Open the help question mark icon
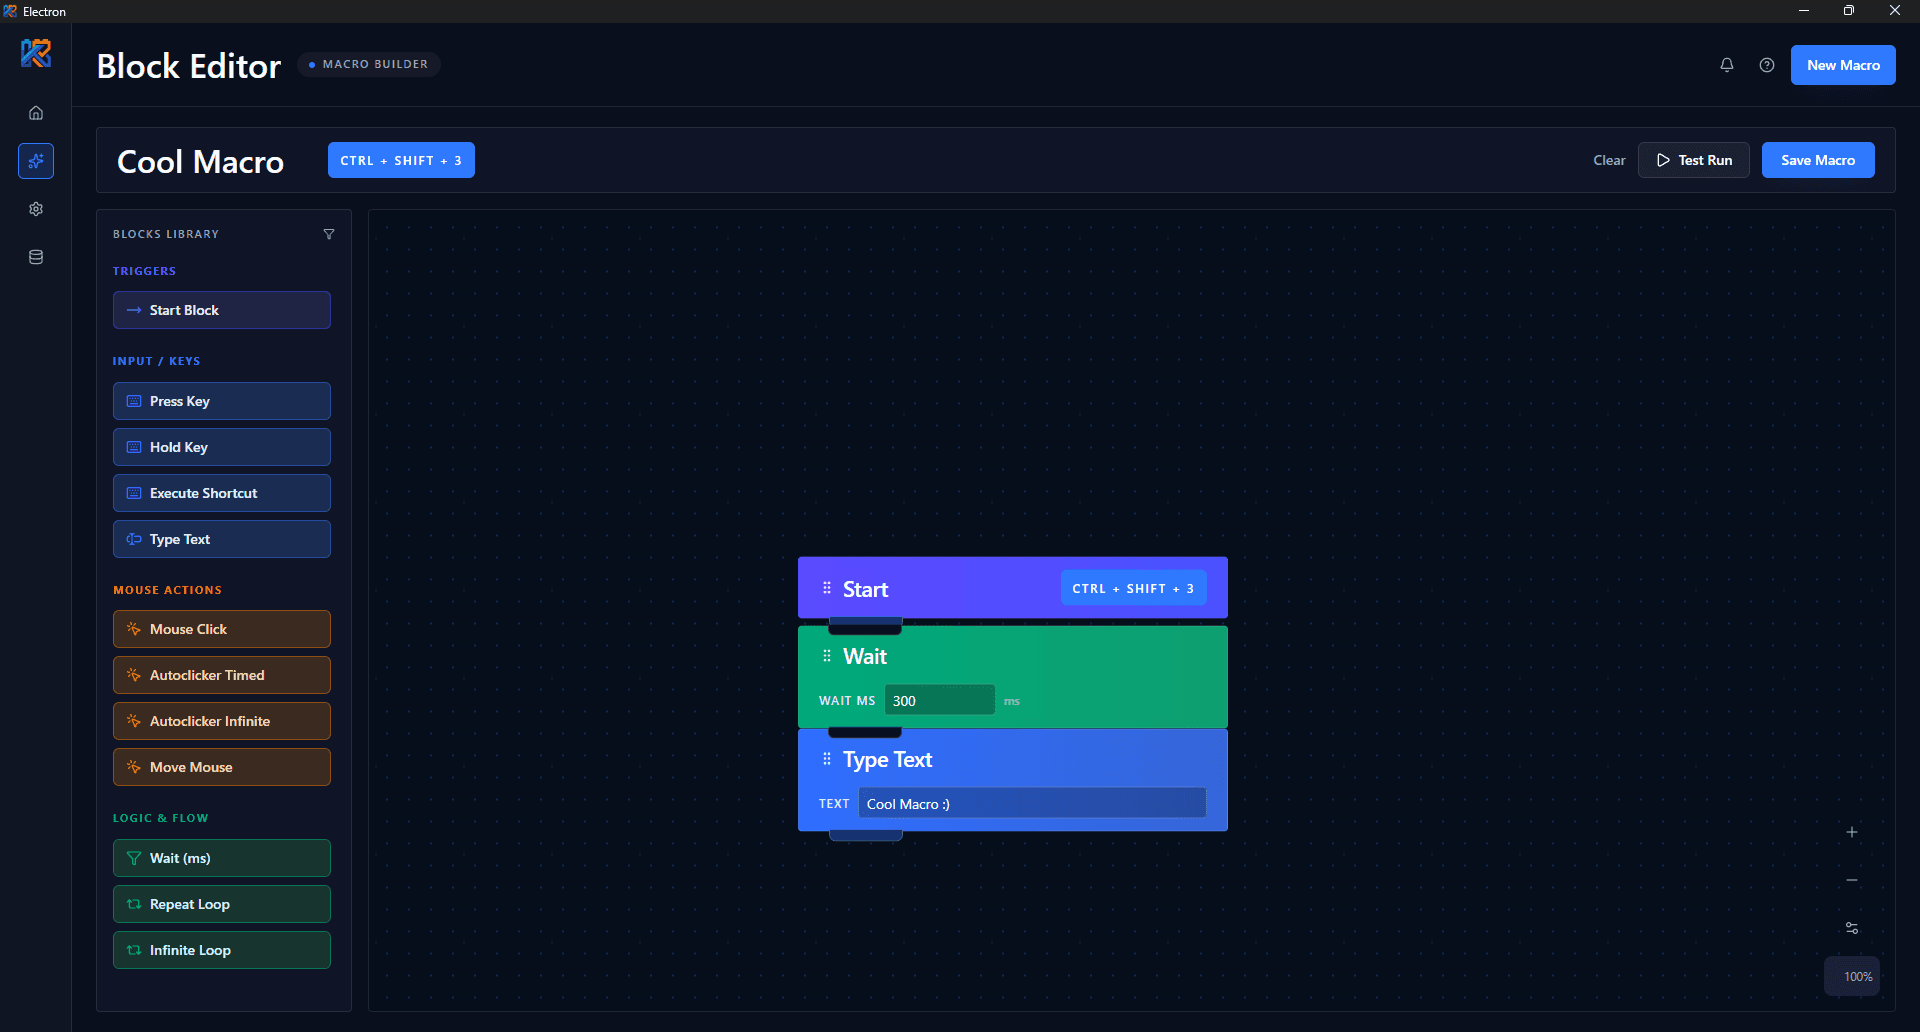 [1767, 65]
